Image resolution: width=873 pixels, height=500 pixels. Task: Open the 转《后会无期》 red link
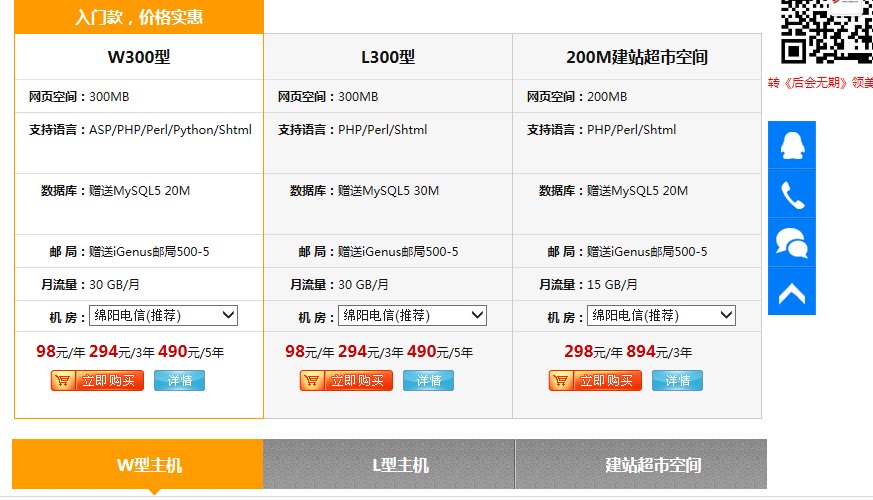click(x=820, y=83)
